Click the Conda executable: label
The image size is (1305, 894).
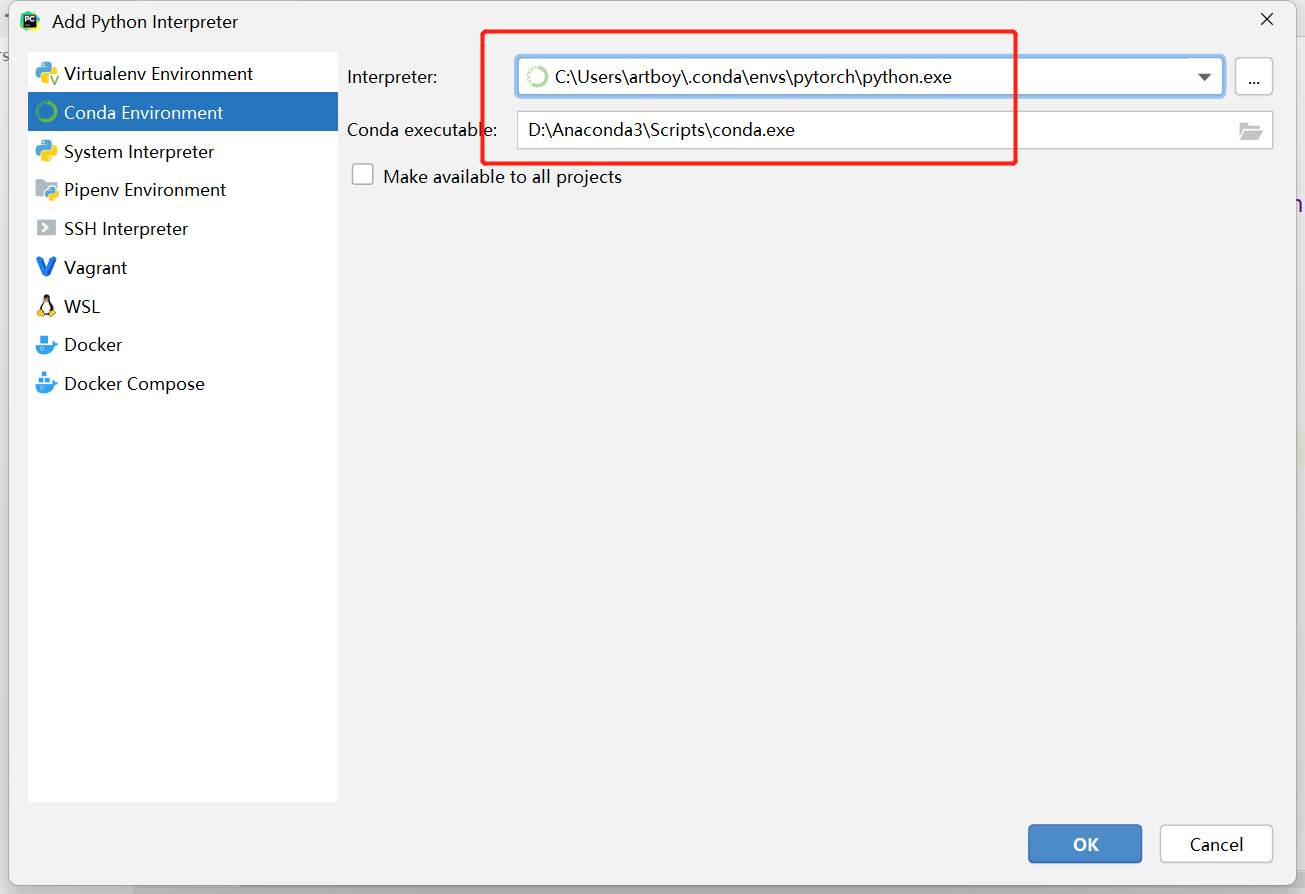pyautogui.click(x=422, y=130)
